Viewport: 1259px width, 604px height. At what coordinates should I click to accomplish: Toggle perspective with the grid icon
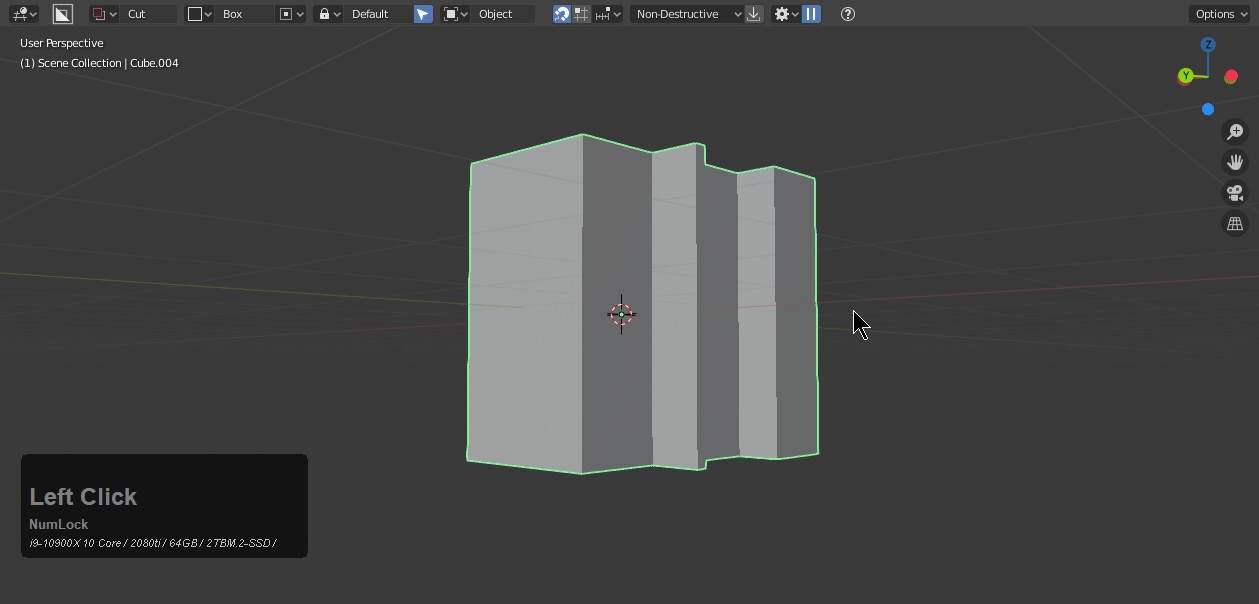pos(1235,222)
